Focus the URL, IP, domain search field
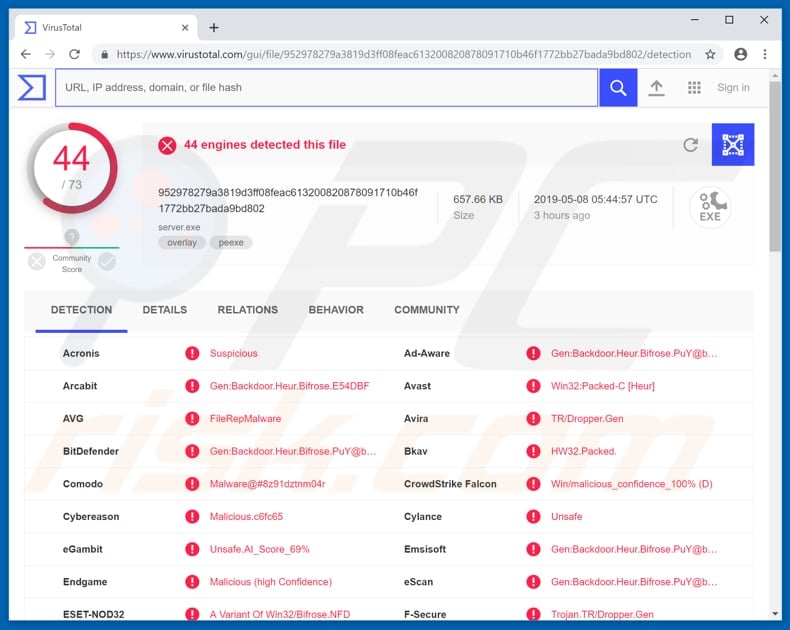 [x=326, y=88]
